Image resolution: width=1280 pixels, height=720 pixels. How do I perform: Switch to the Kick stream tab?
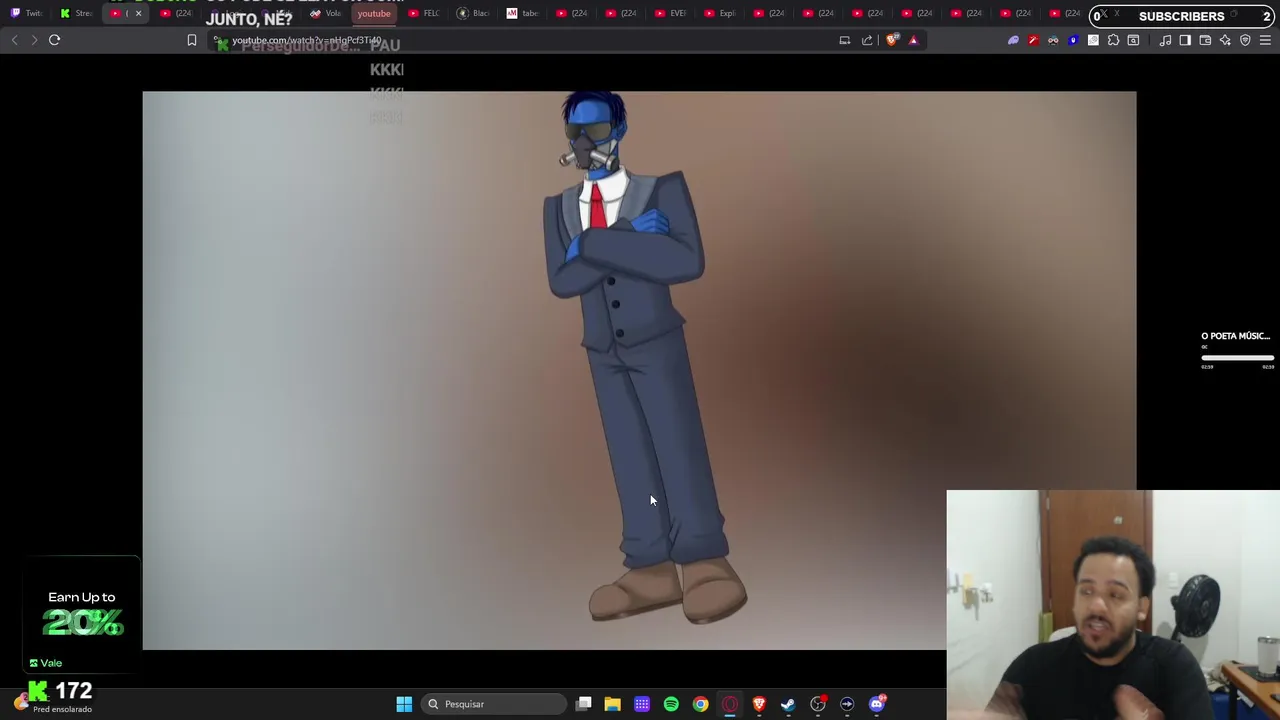coord(77,13)
